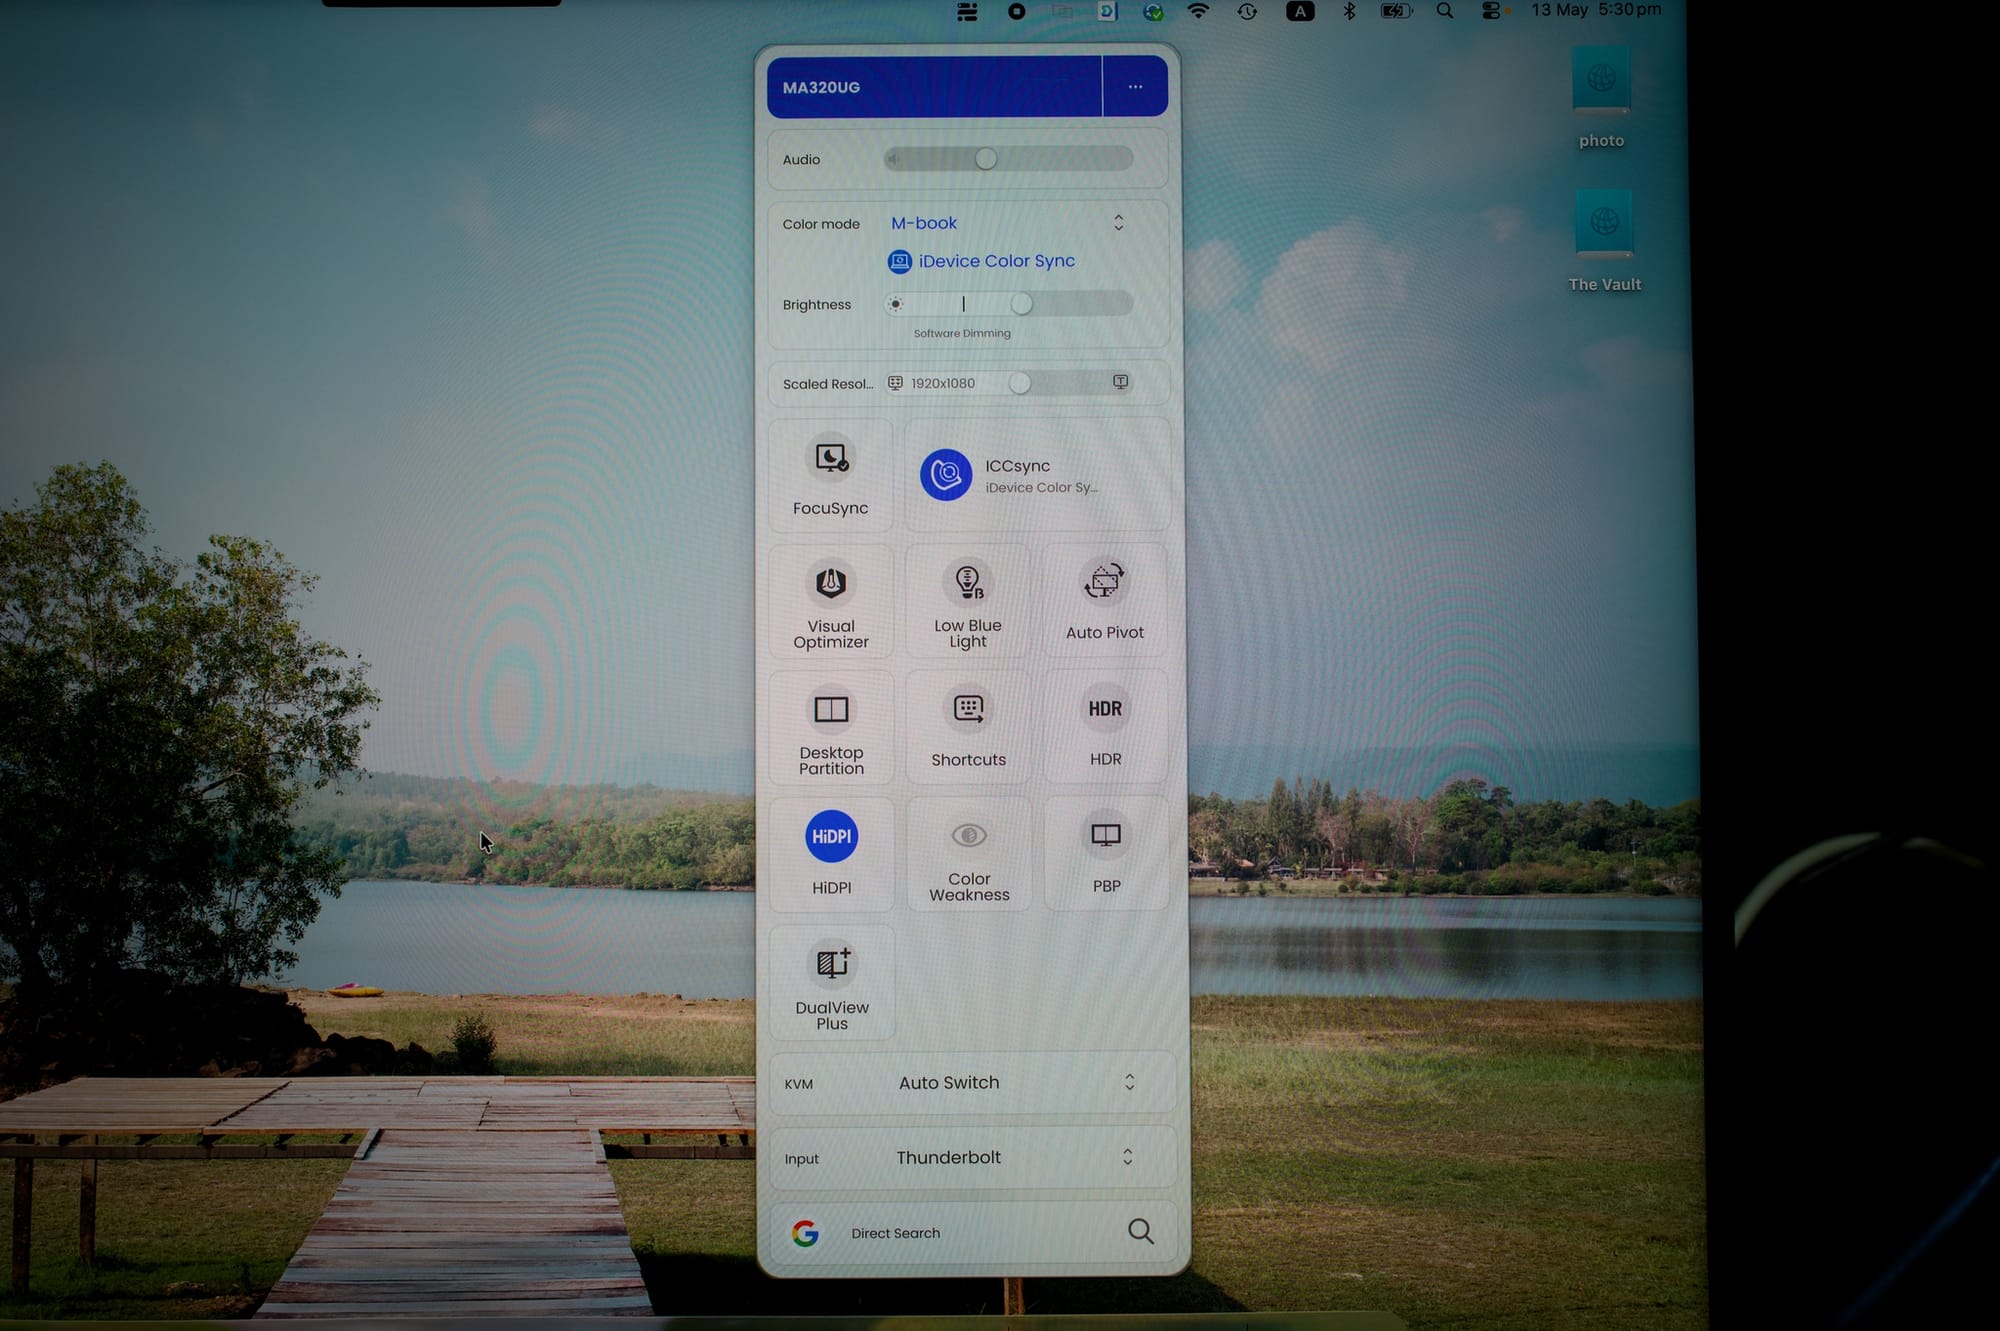
Task: Click the stacked bars menu bar icon
Action: 967,12
